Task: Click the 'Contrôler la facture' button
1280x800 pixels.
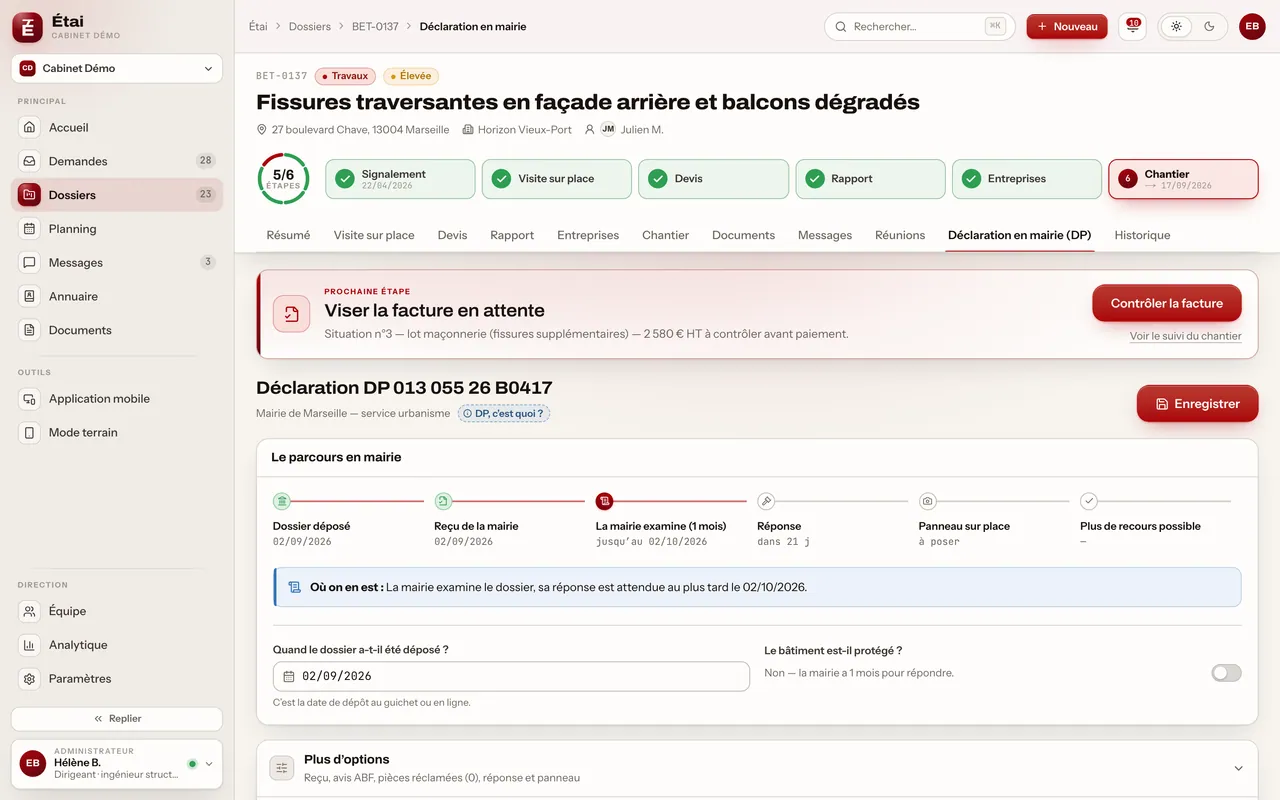Action: (x=1167, y=303)
